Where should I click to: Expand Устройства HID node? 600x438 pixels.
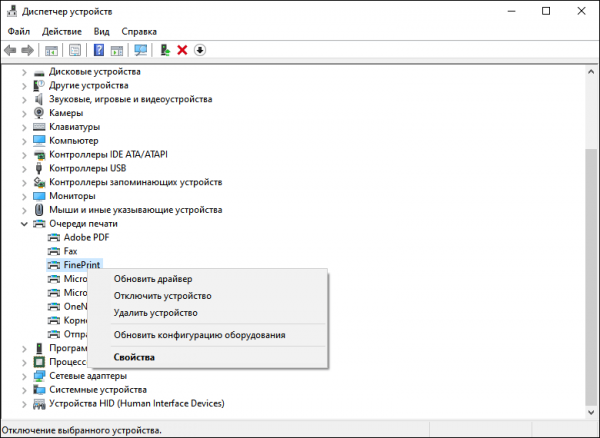(24, 404)
